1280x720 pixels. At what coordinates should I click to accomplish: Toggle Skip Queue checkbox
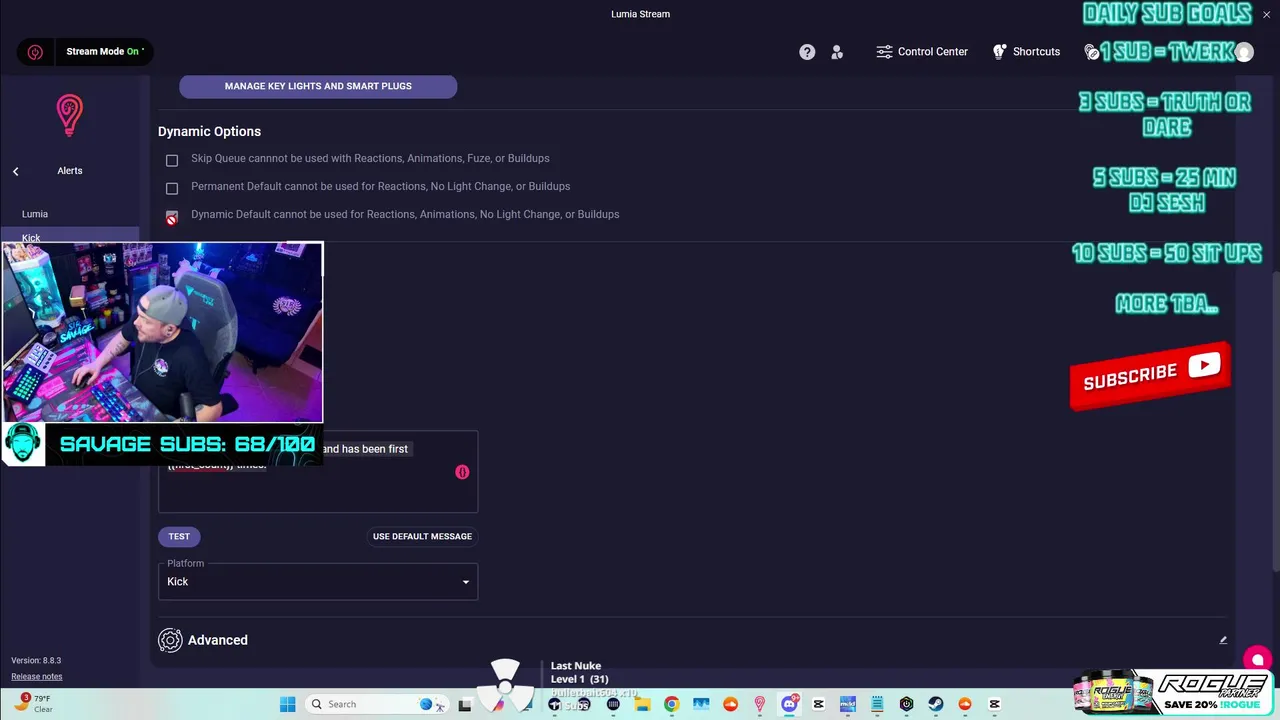pos(172,160)
